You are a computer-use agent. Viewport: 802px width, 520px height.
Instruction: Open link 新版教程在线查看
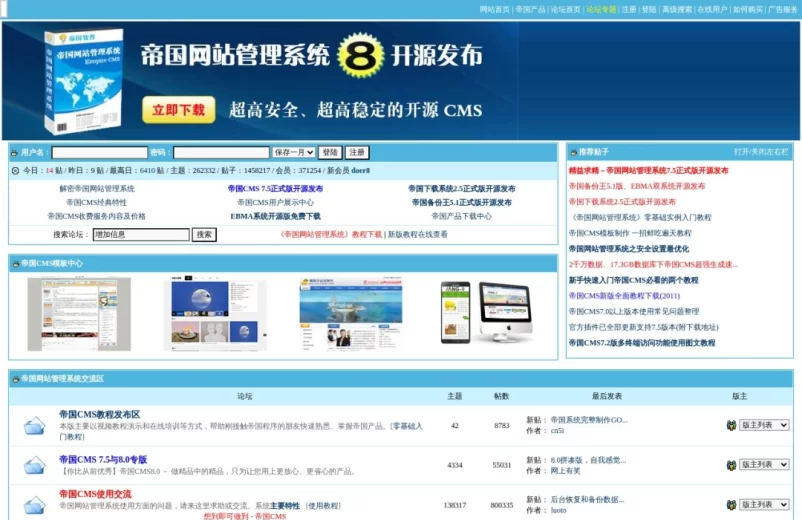[417, 235]
